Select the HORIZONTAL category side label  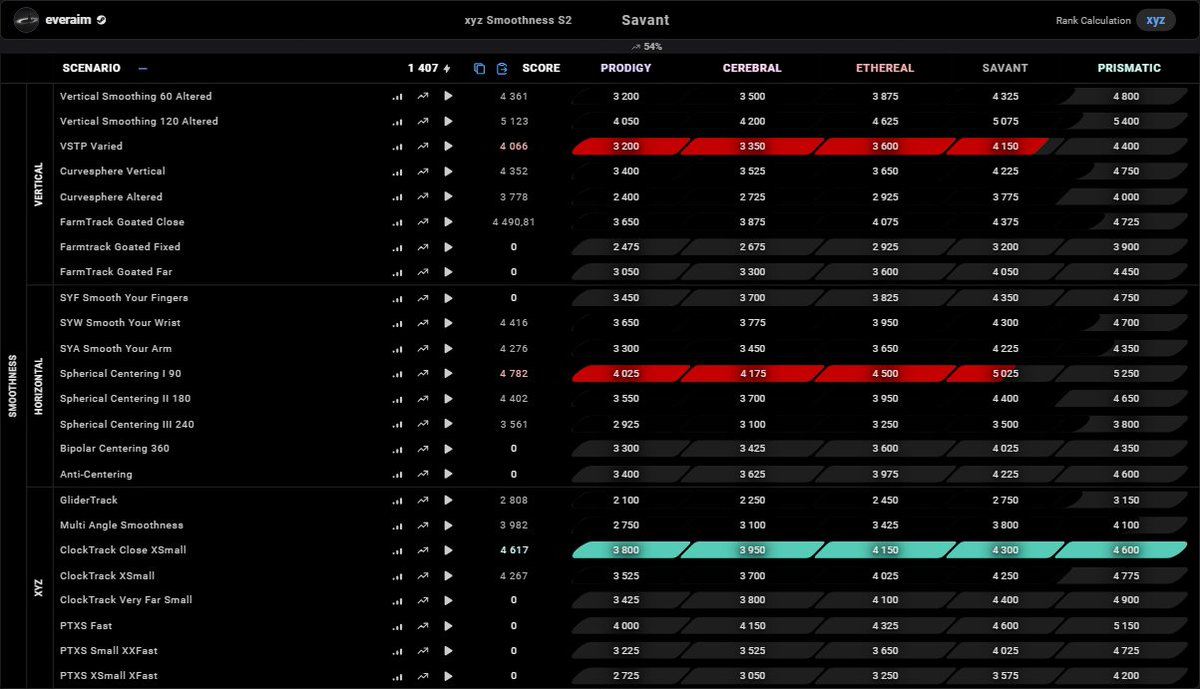pyautogui.click(x=39, y=386)
